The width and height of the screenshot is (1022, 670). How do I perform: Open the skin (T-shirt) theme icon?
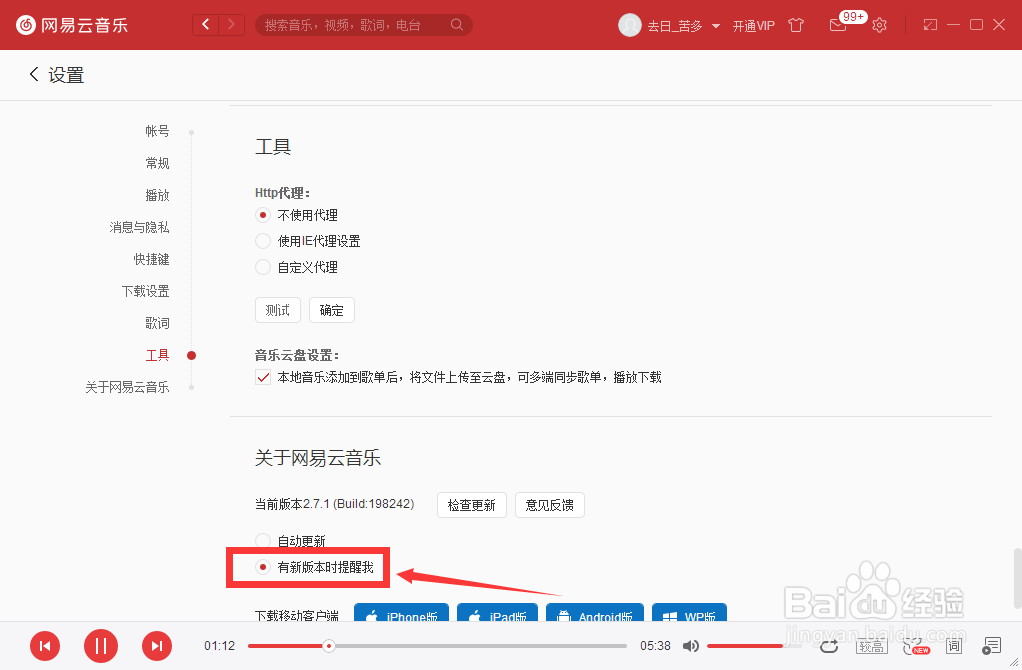[x=796, y=25]
